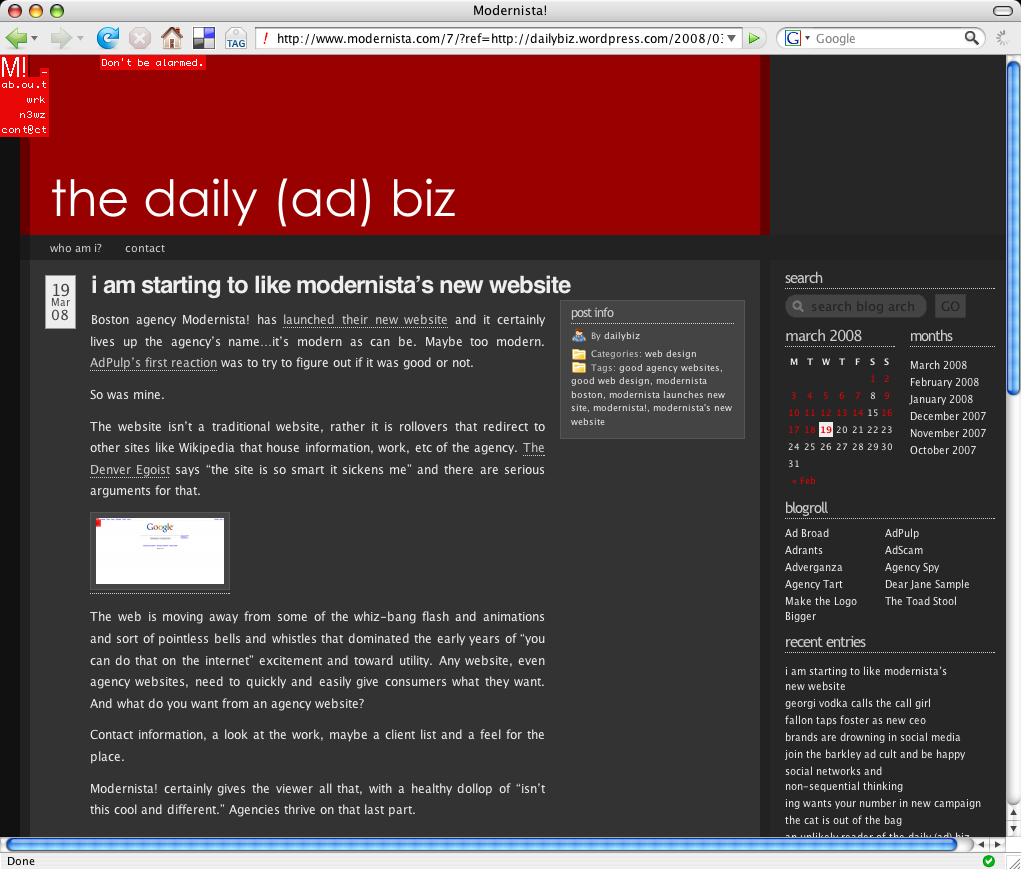Open the February 2008 archive
The width and height of the screenshot is (1021, 870).
coord(944,382)
